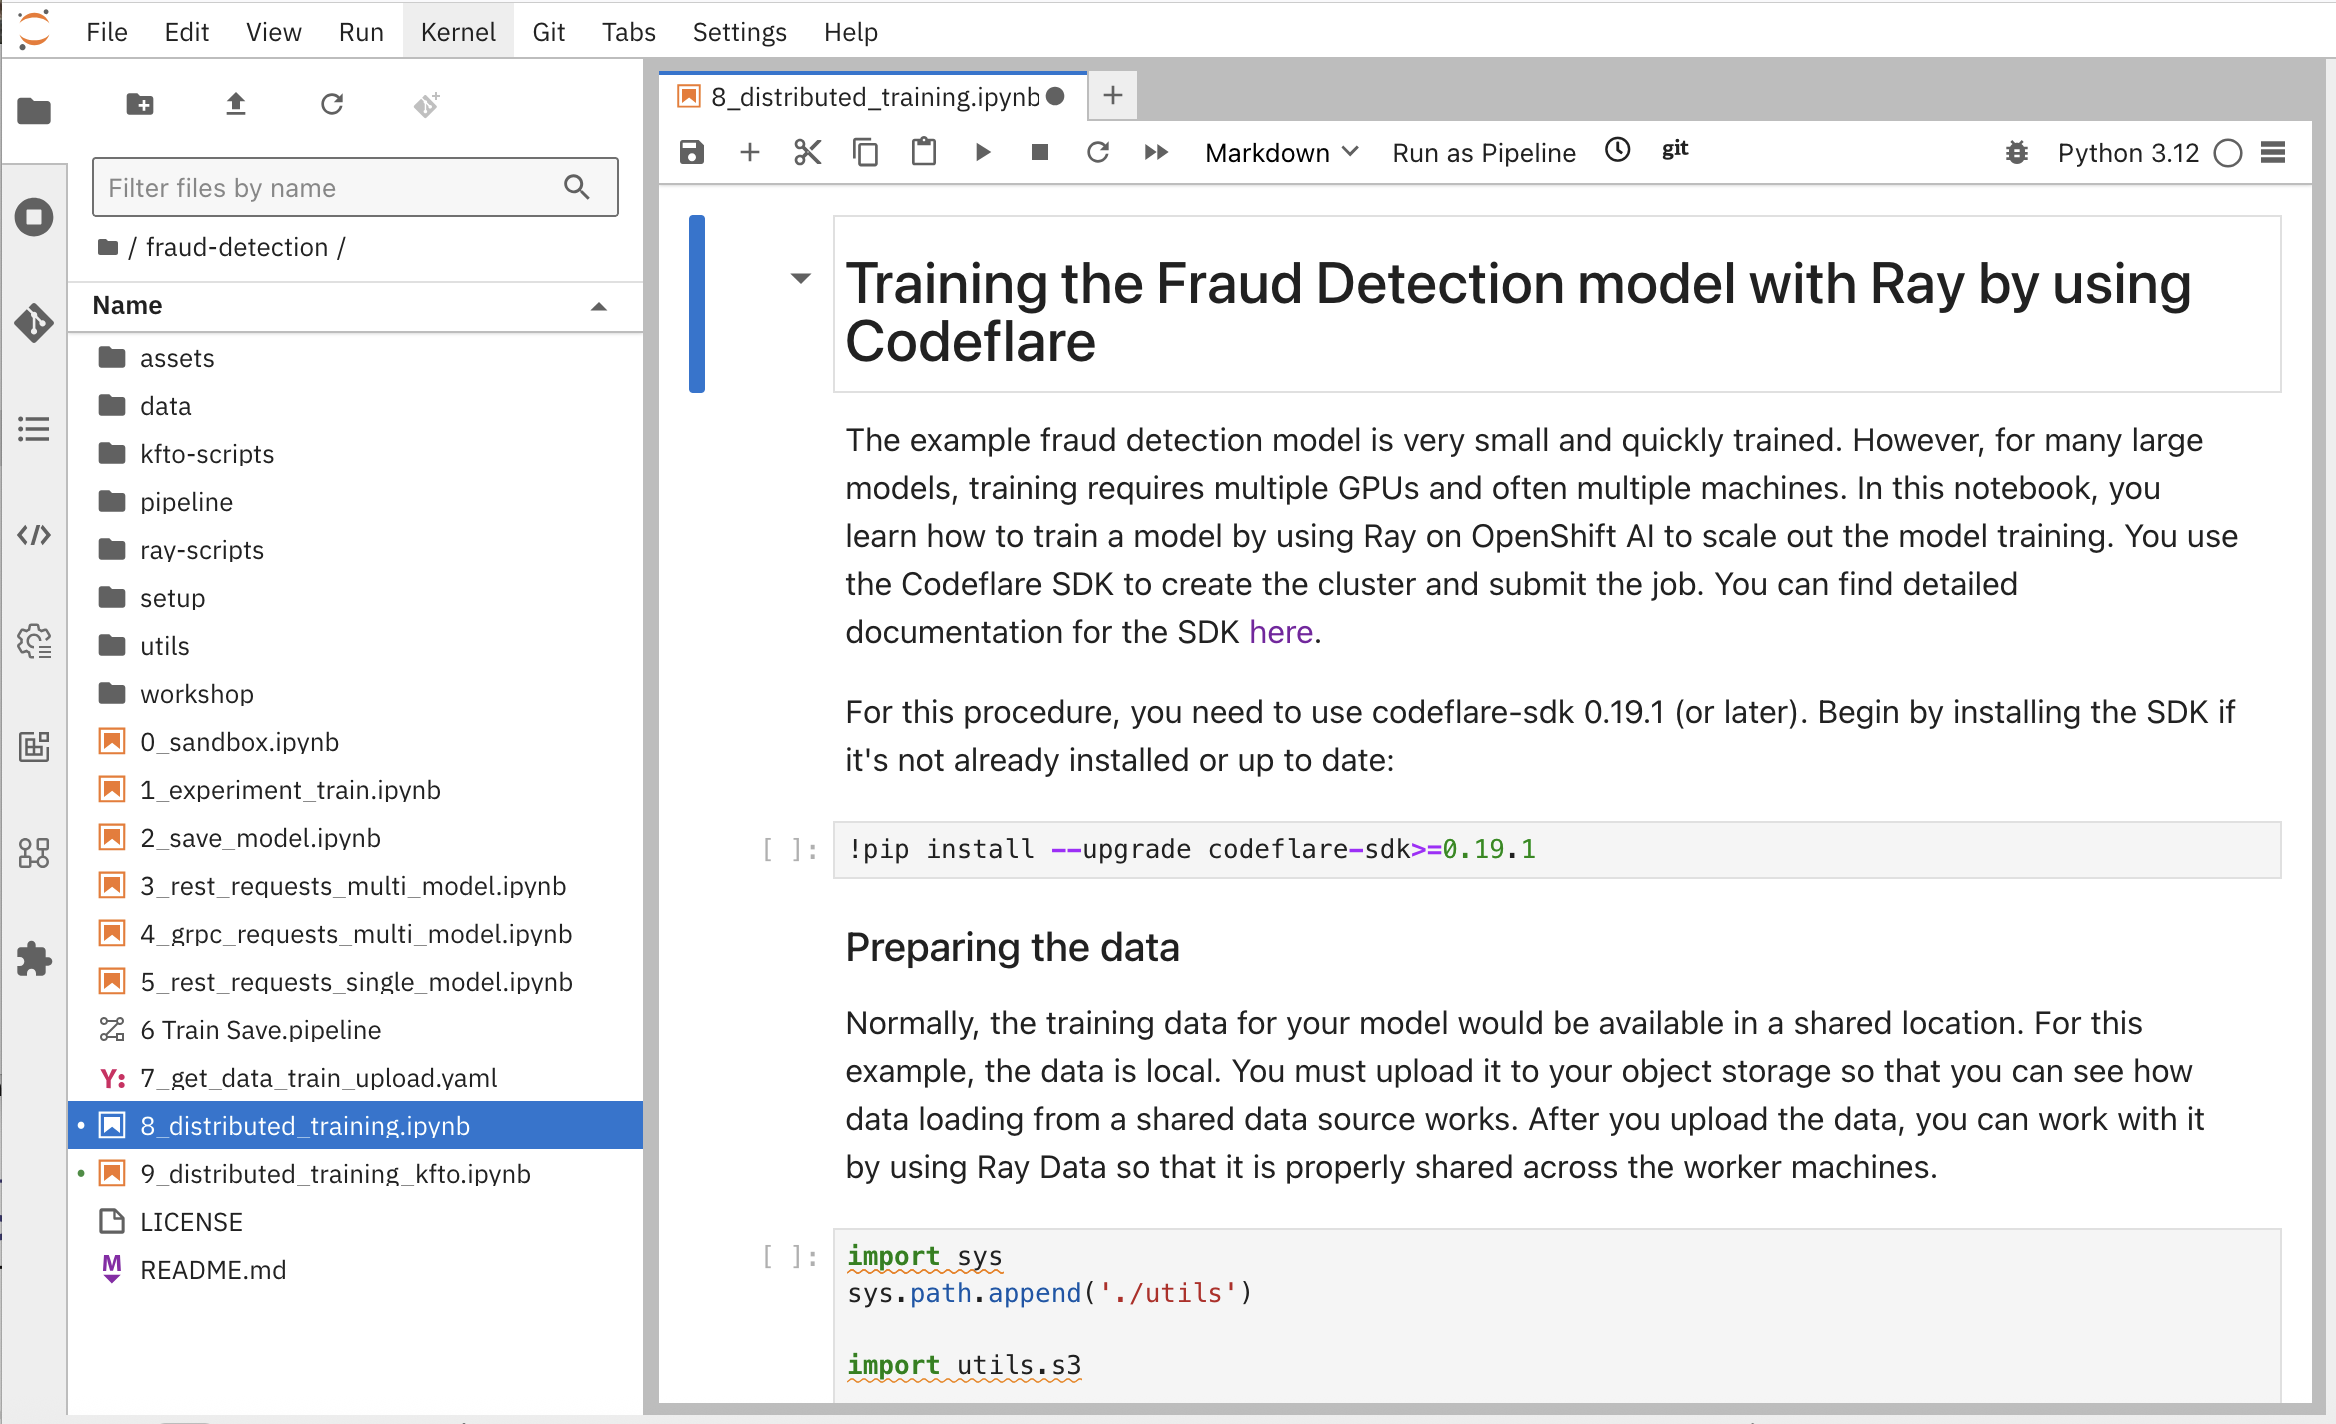
Task: Open the File menu
Action: [107, 32]
